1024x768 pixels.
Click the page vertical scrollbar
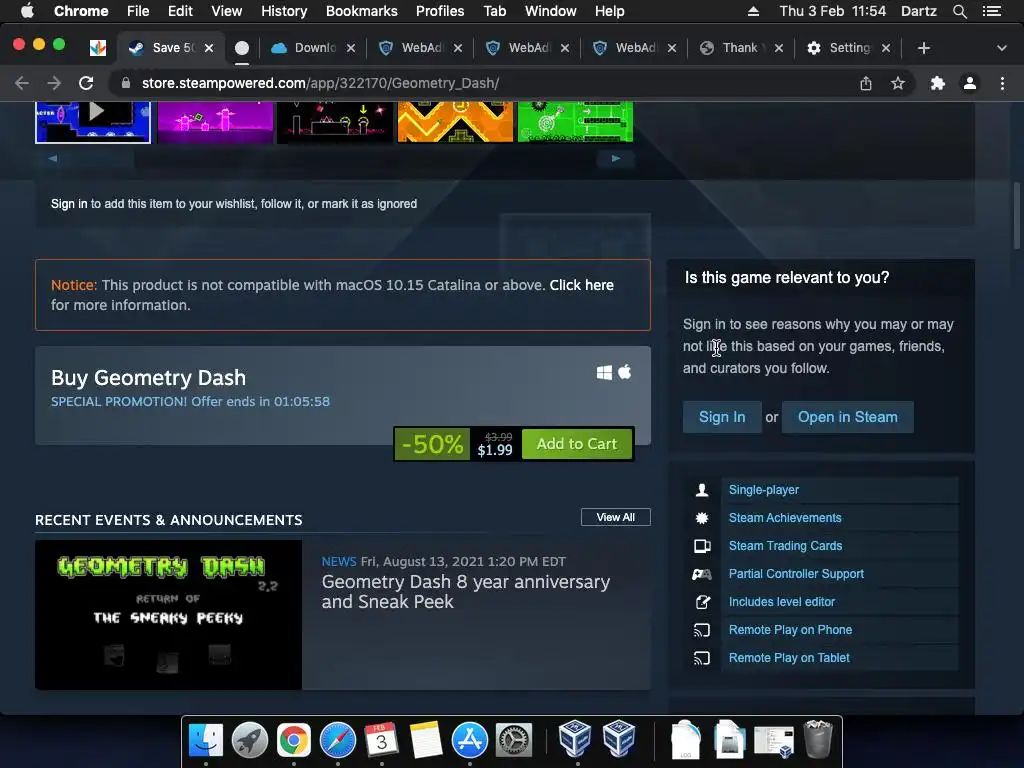pyautogui.click(x=1016, y=216)
